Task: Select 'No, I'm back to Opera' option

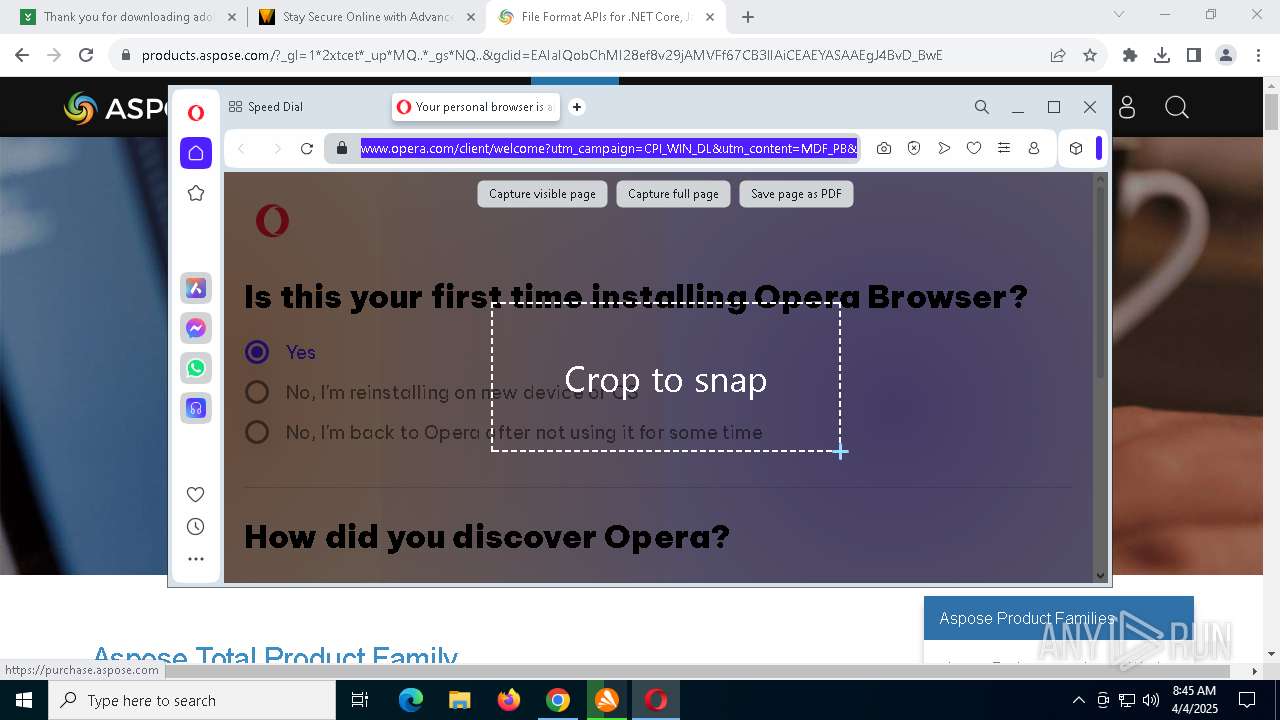Action: click(257, 432)
